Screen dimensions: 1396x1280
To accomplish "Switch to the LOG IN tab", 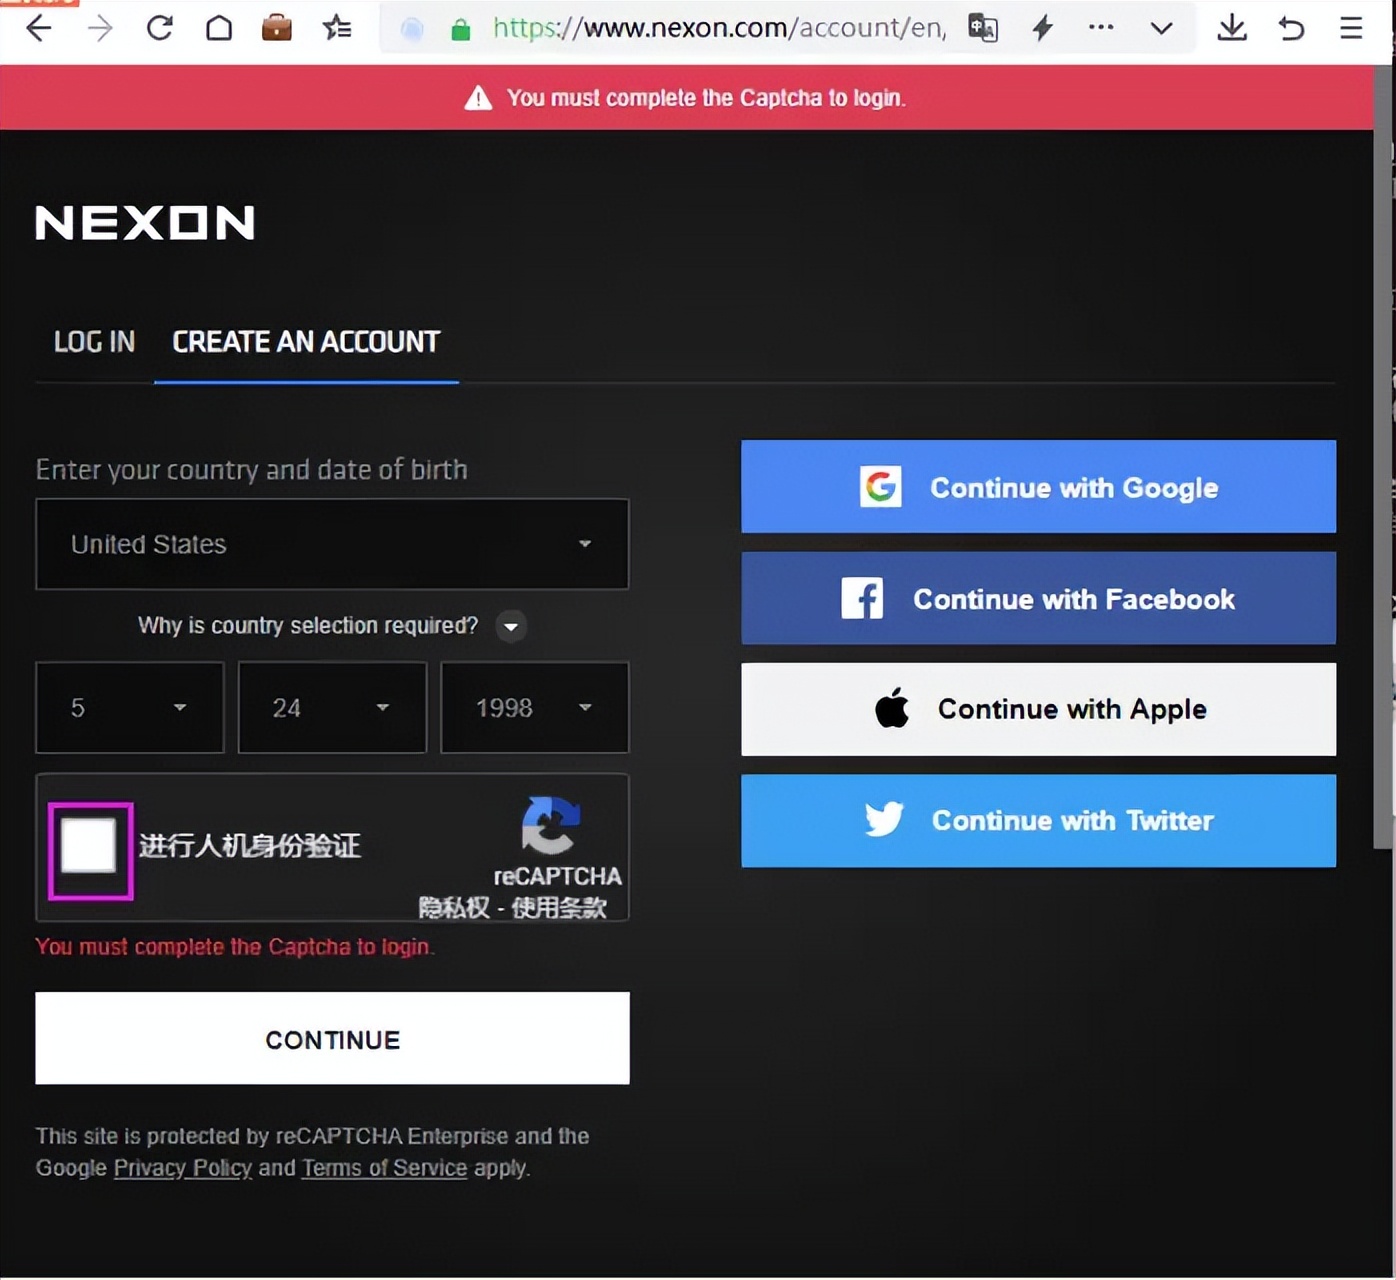I will pos(94,342).
